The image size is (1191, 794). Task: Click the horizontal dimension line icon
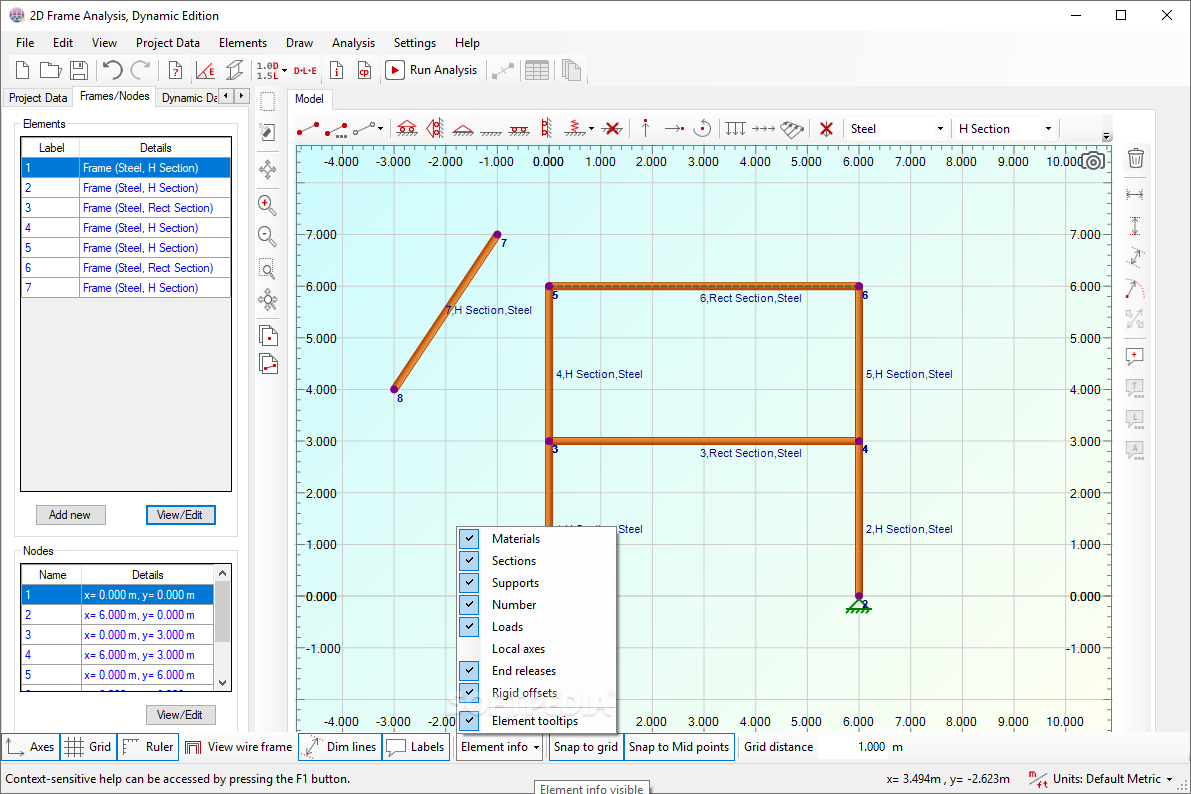tap(1135, 195)
